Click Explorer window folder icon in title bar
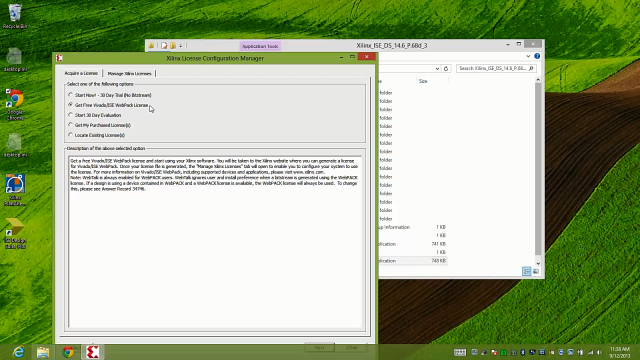Viewport: 640px width, 360px height. pos(151,45)
